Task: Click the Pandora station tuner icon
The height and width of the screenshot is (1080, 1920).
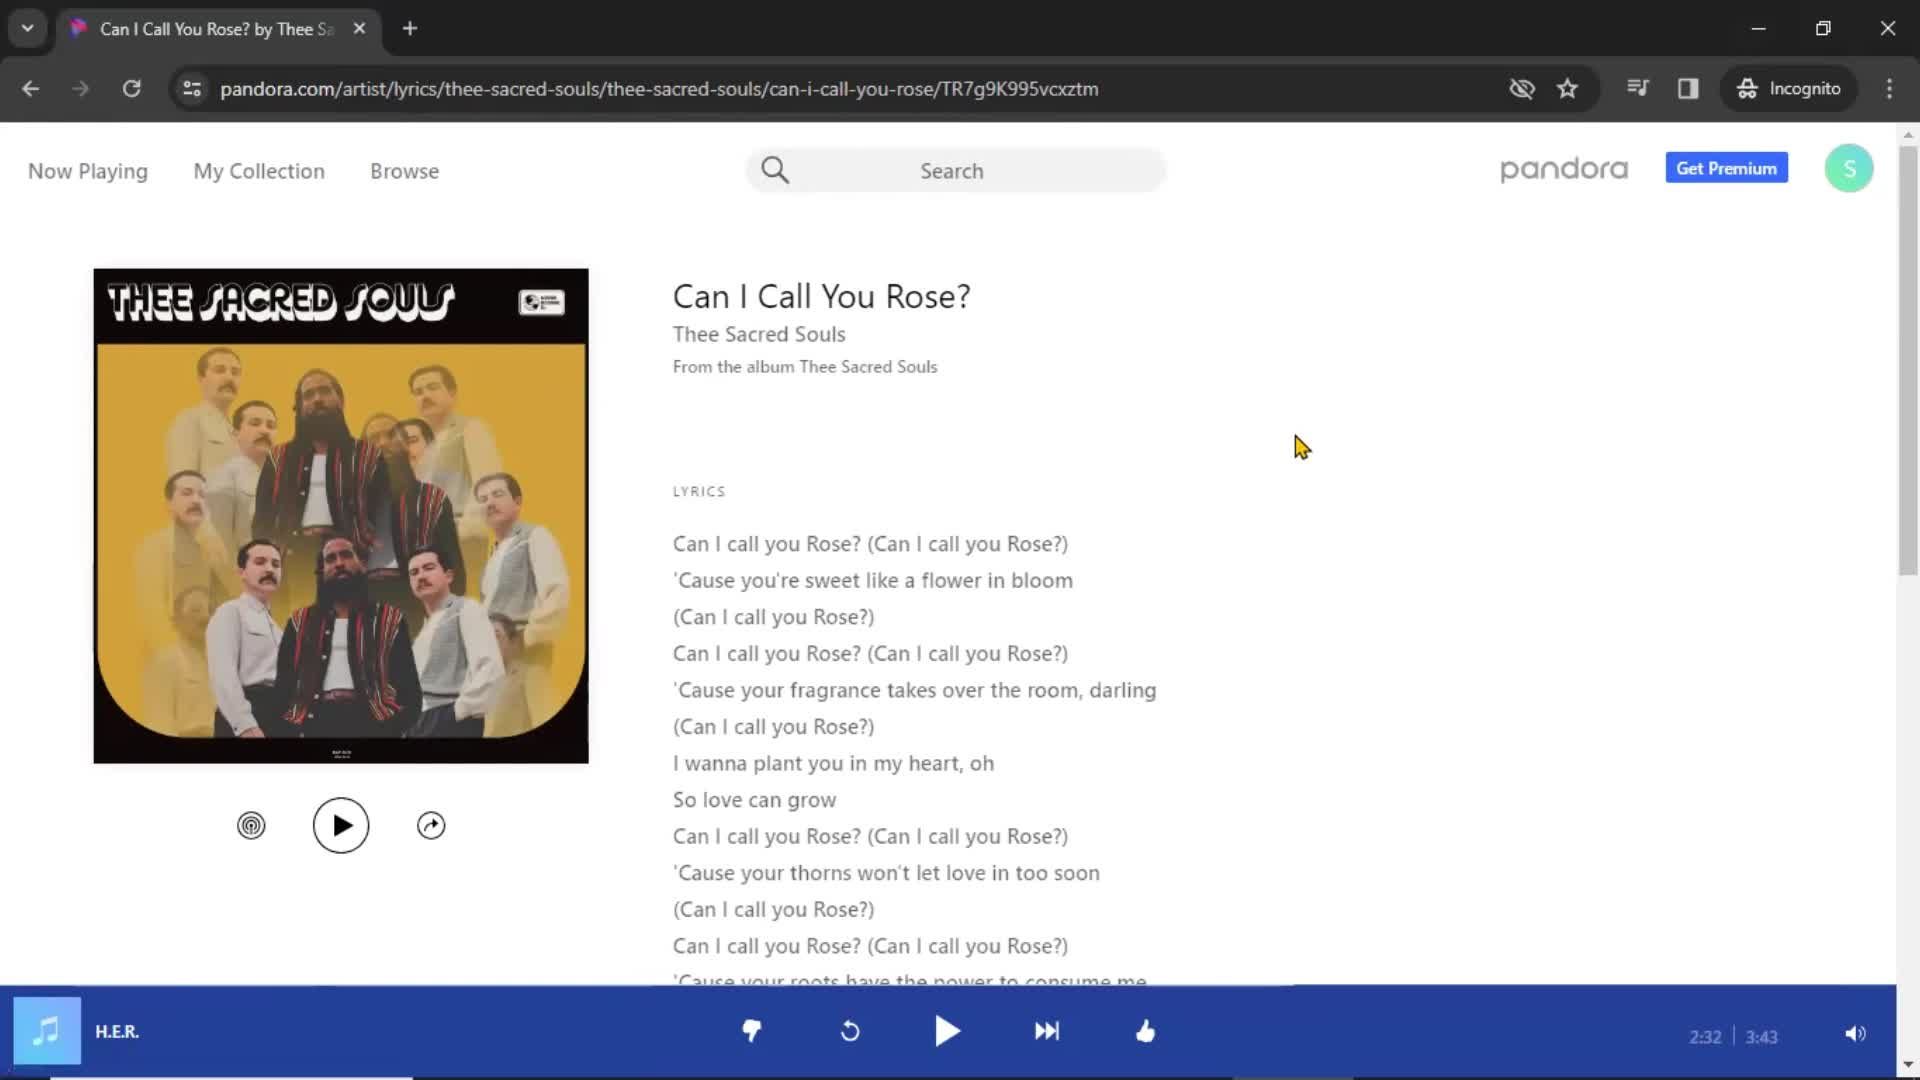Action: [x=251, y=824]
